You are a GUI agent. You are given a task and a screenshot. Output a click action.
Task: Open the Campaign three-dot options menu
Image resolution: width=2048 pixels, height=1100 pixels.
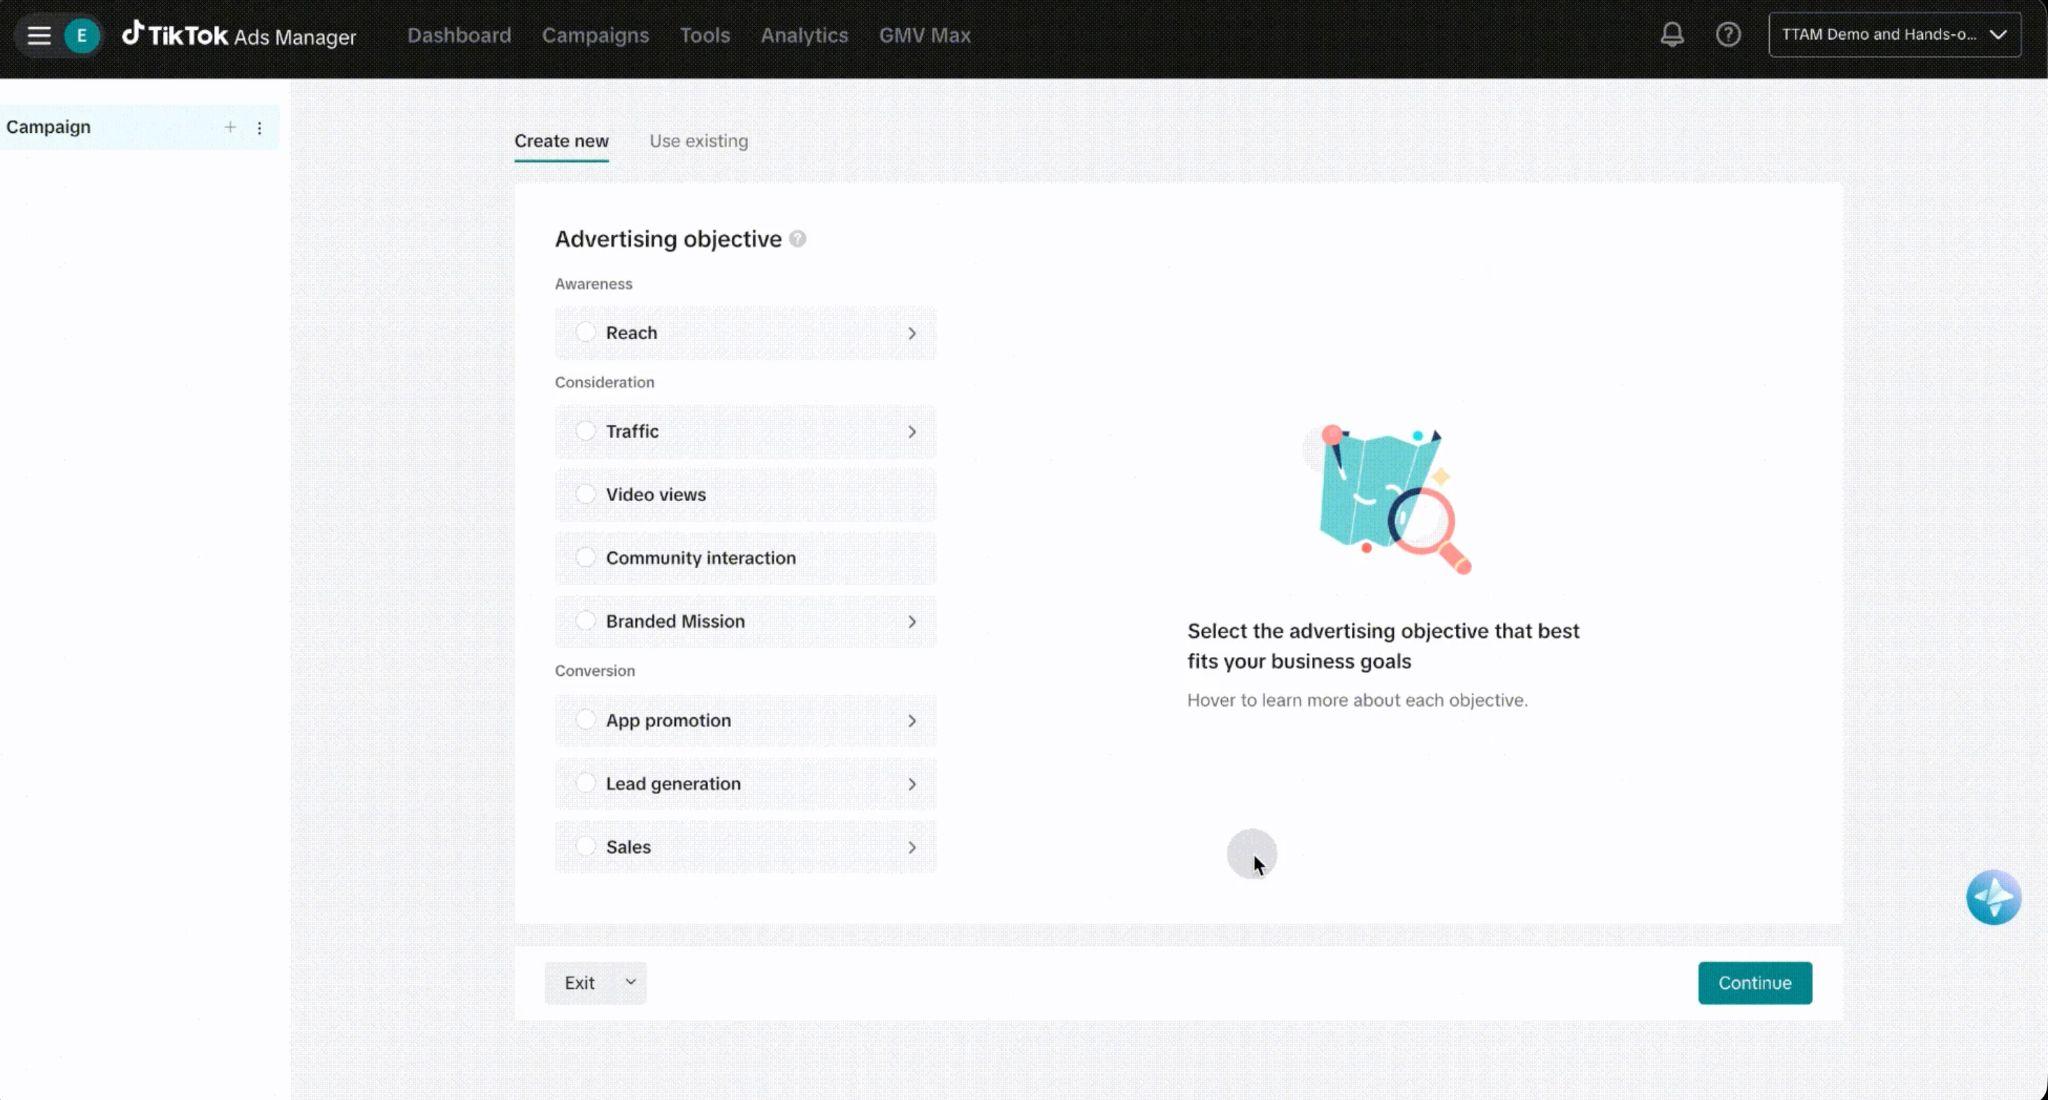tap(260, 128)
